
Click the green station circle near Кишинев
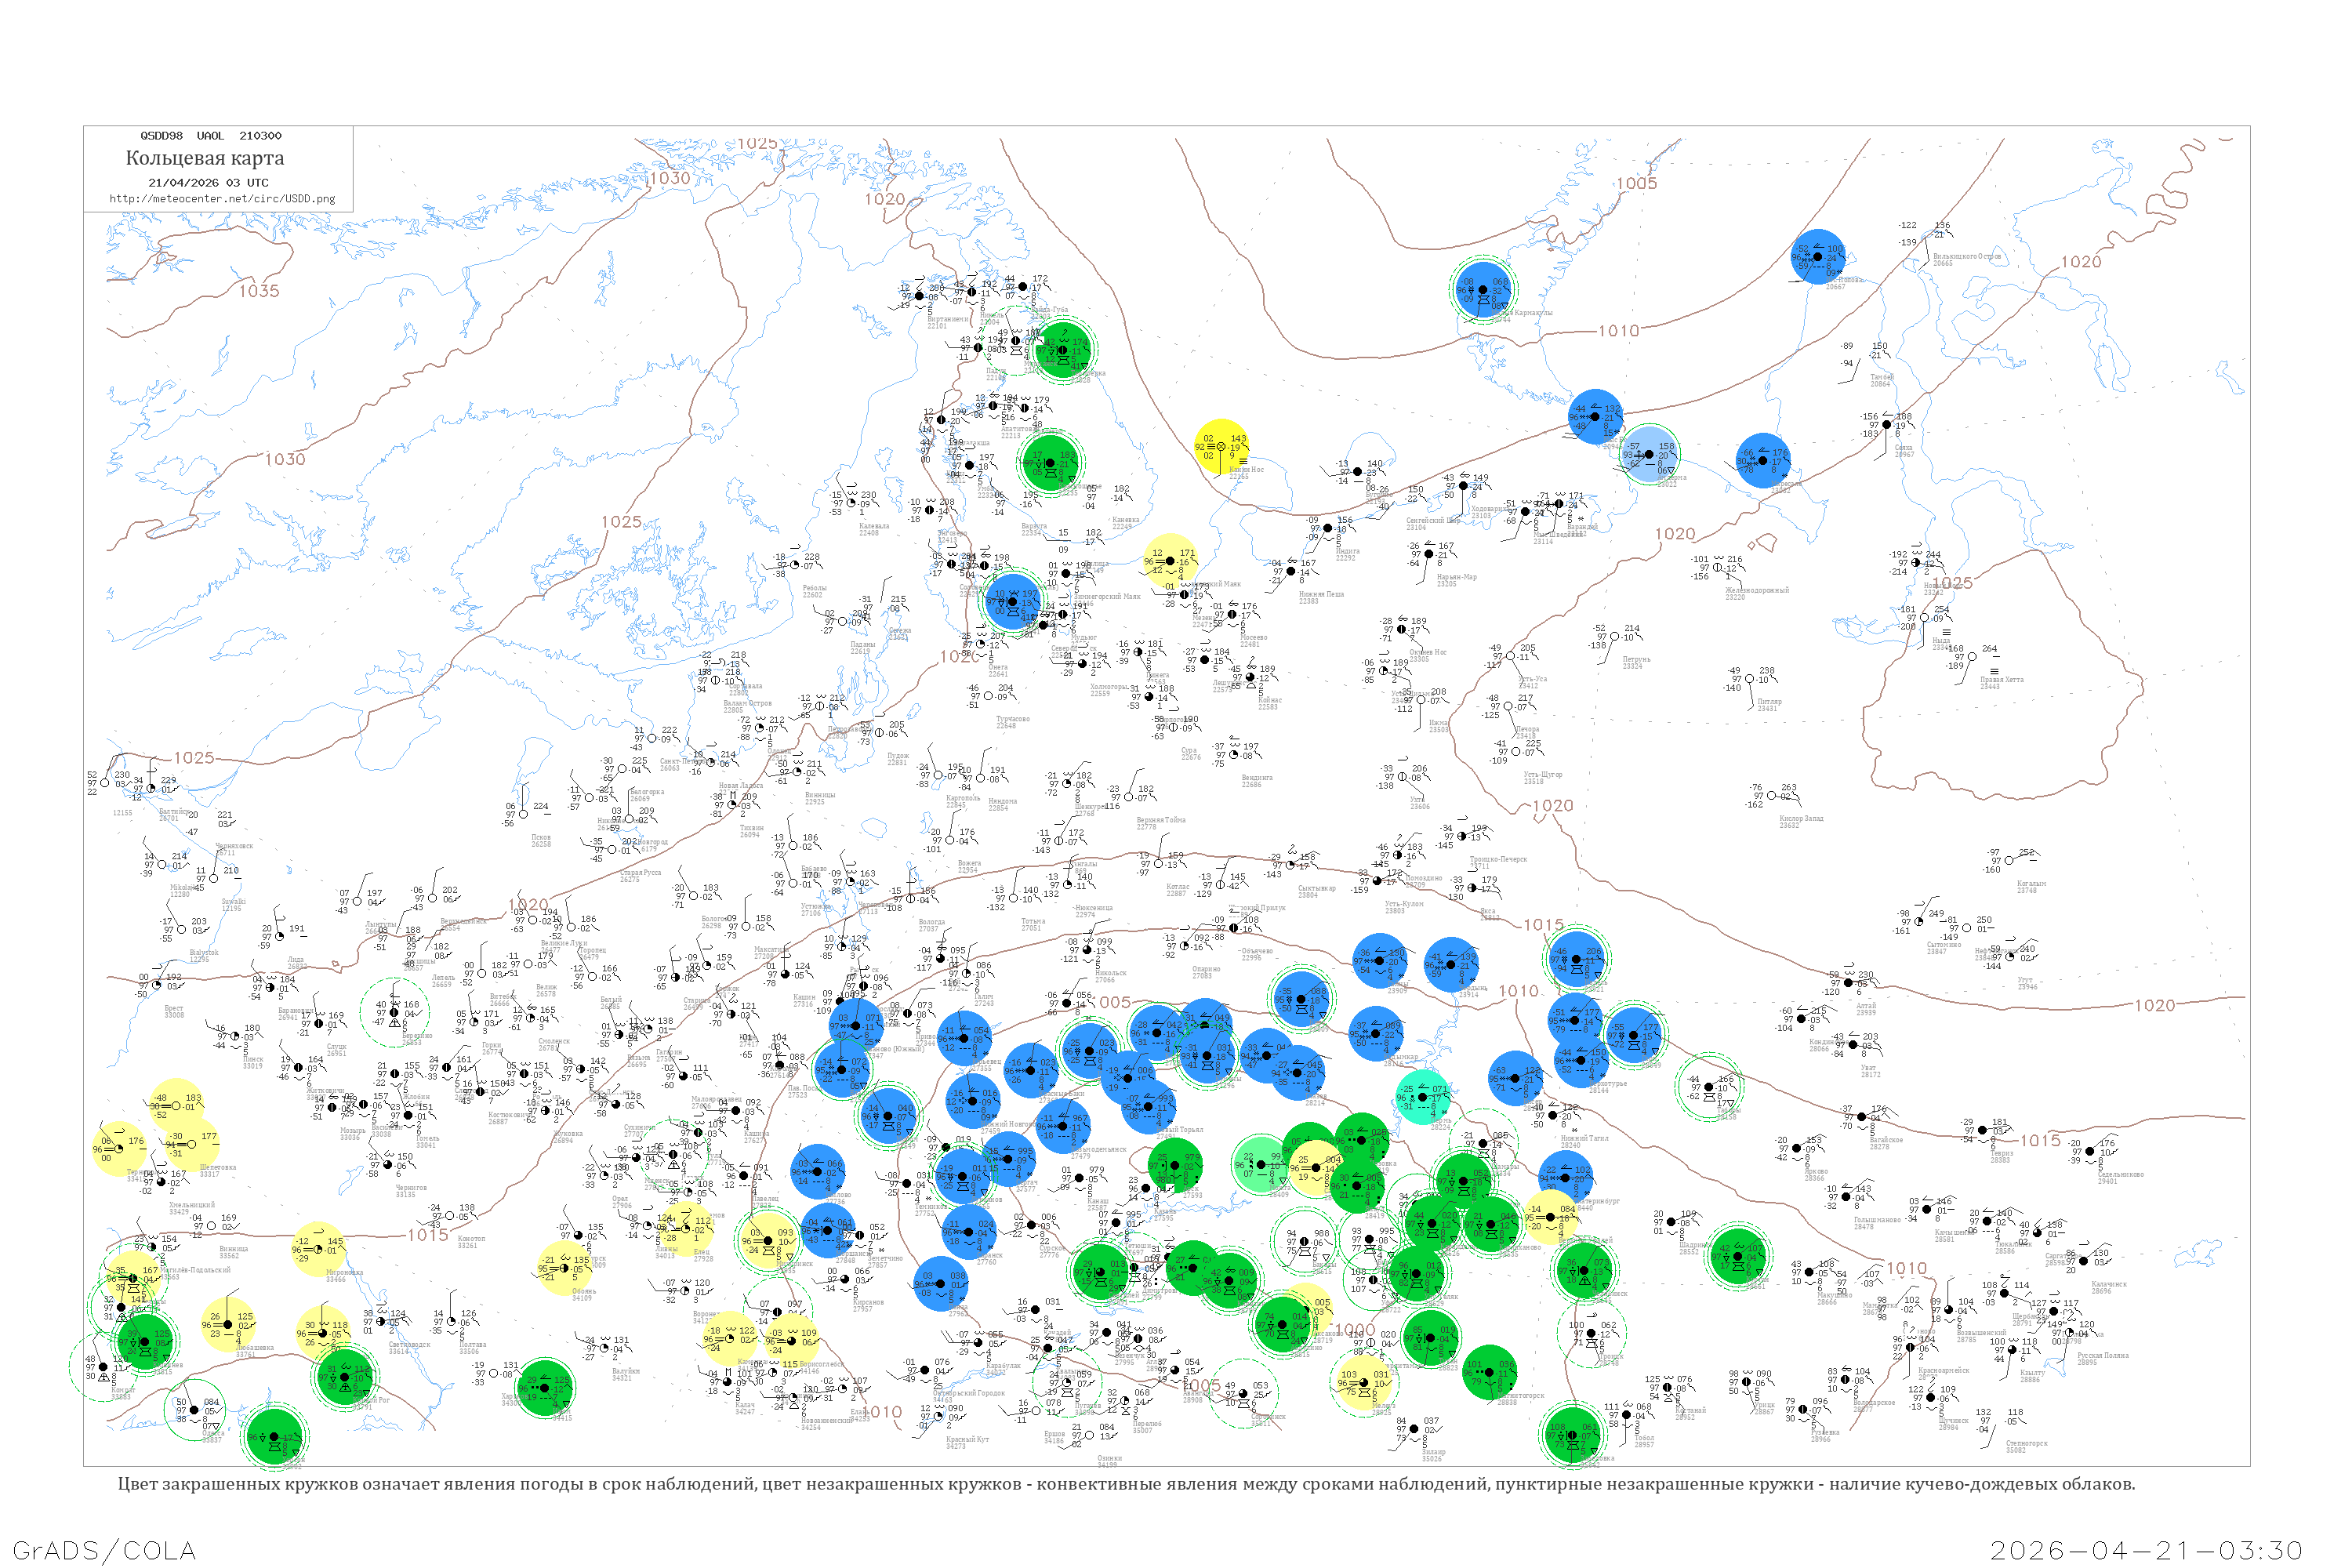click(x=146, y=1341)
